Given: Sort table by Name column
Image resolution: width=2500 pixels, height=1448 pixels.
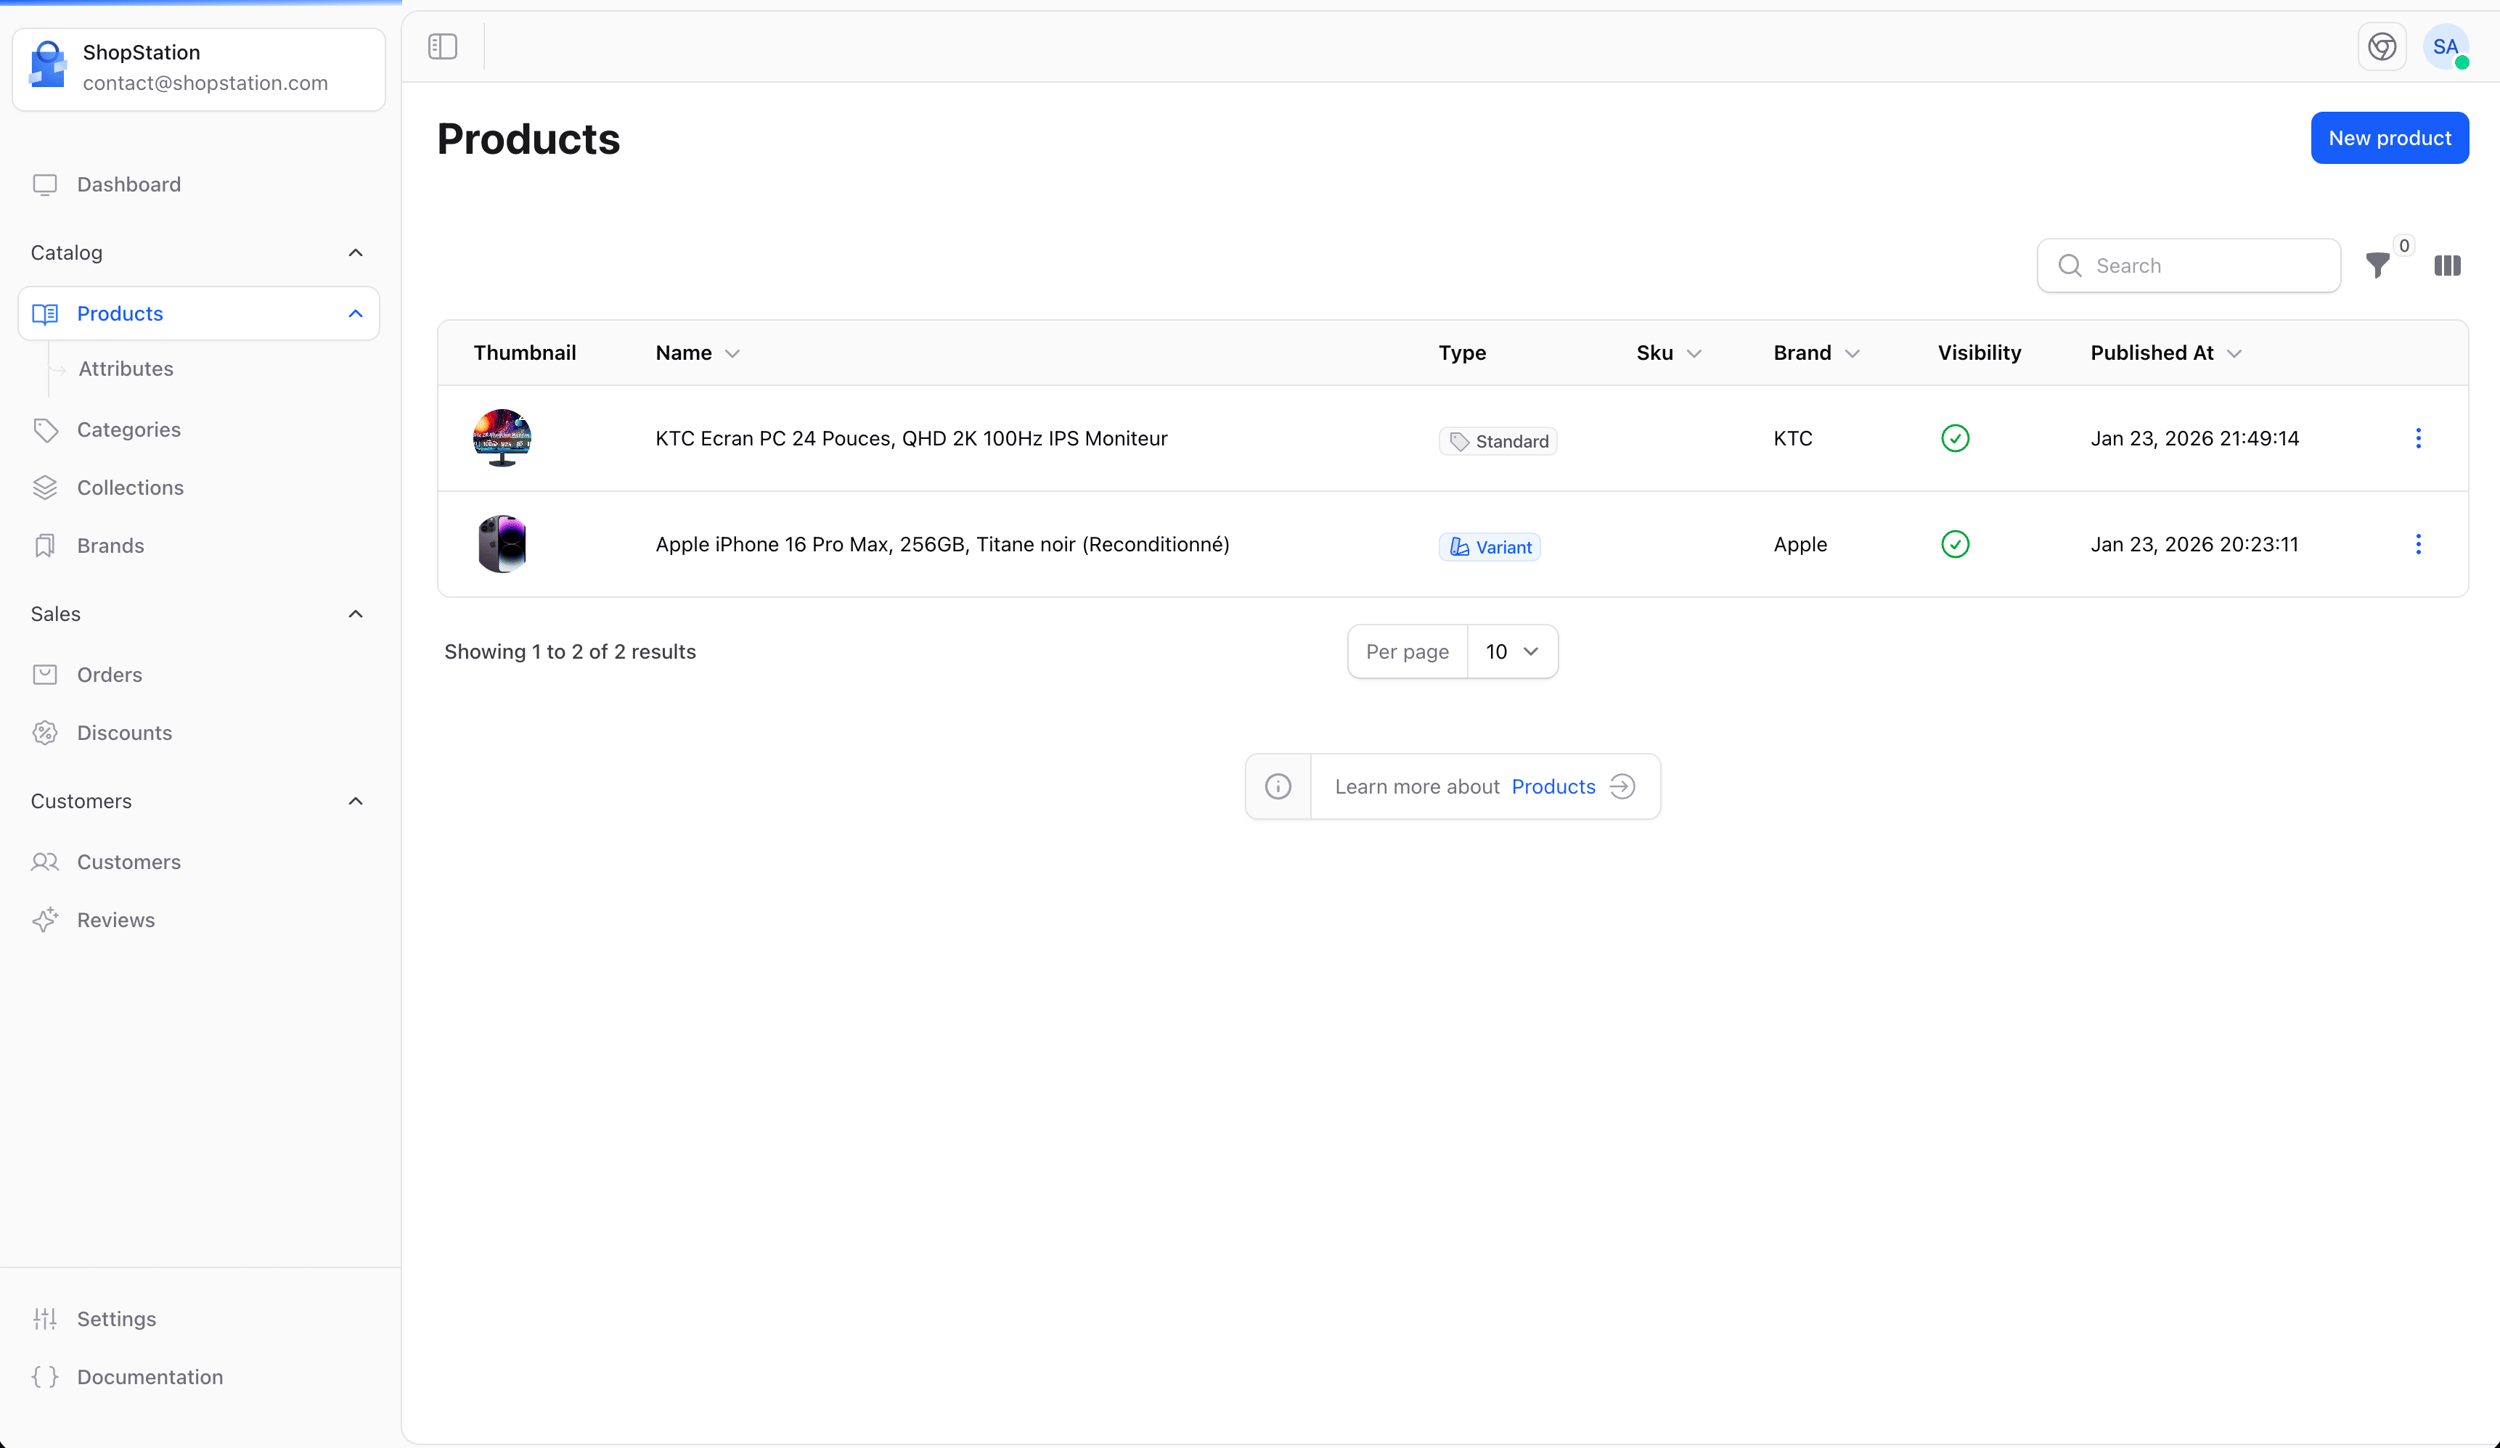Looking at the screenshot, I should click(697, 352).
